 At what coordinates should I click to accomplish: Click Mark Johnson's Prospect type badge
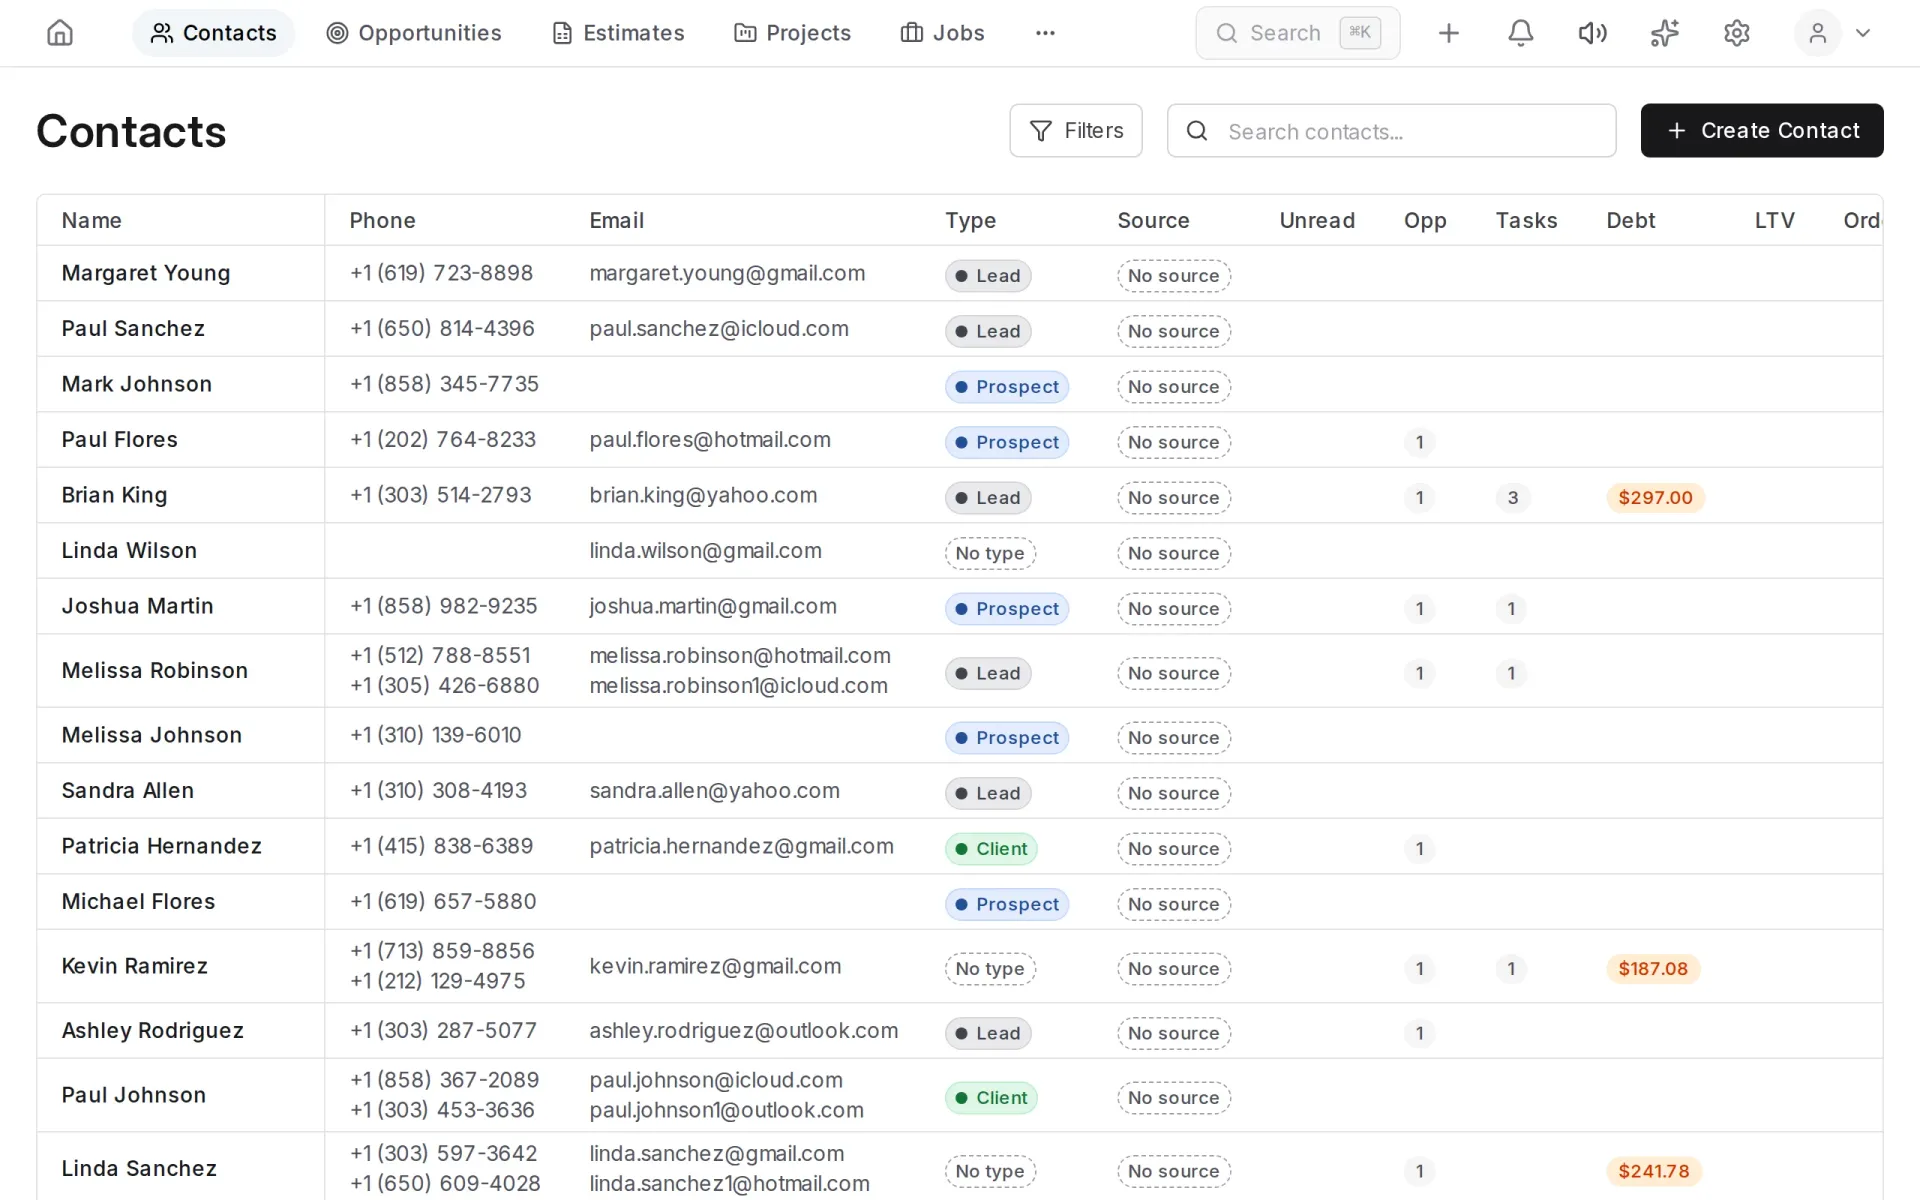(1006, 387)
